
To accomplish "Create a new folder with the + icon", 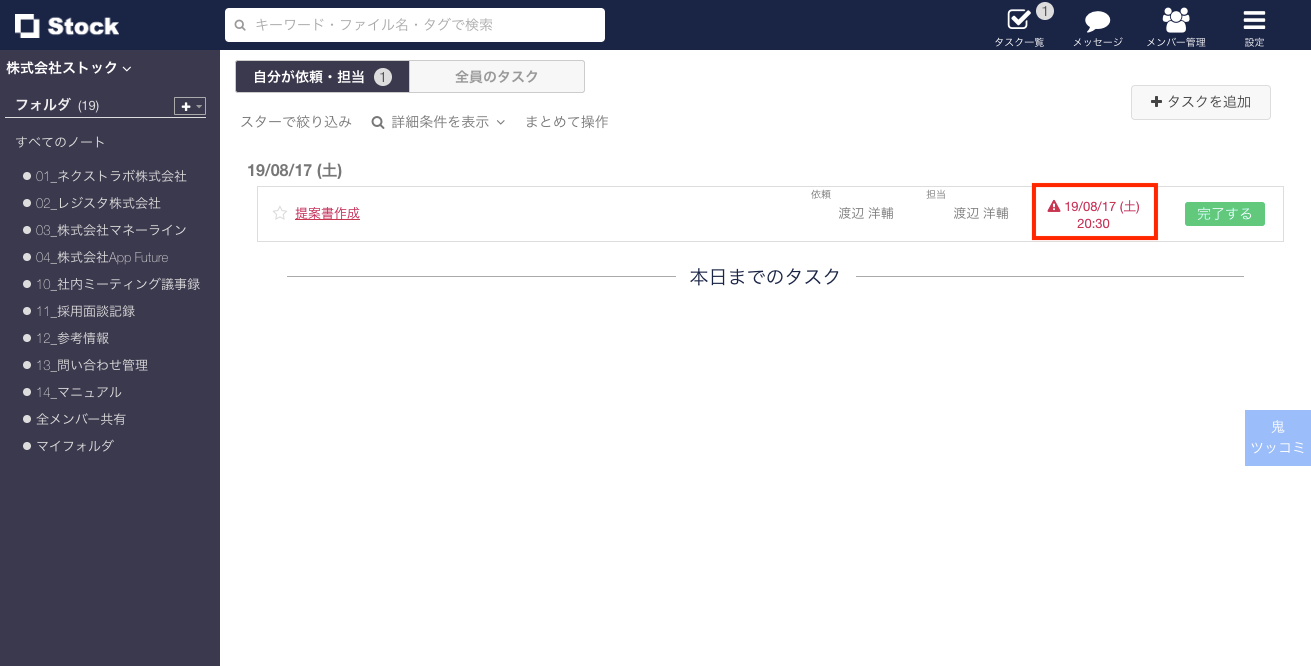I will [183, 106].
